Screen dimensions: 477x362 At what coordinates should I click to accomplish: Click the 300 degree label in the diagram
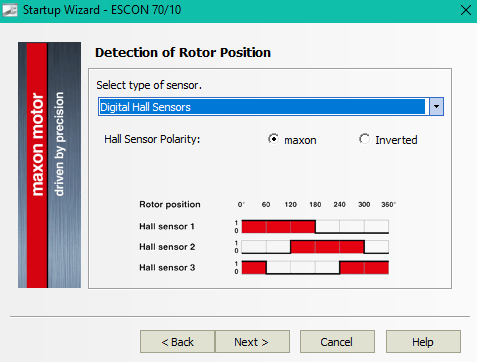[364, 204]
